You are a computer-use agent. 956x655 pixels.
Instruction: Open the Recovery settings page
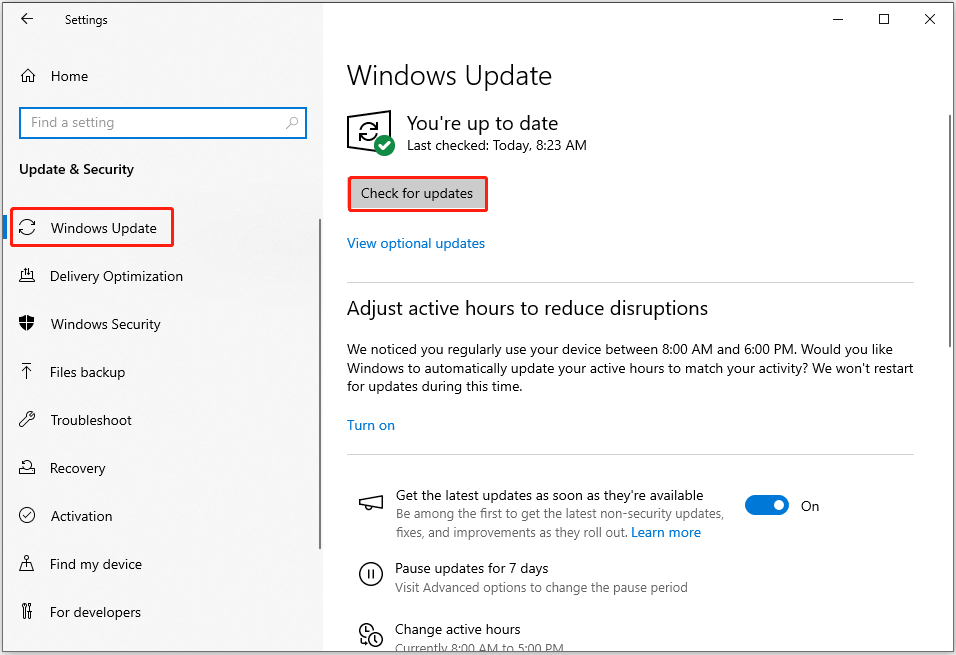pyautogui.click(x=77, y=468)
